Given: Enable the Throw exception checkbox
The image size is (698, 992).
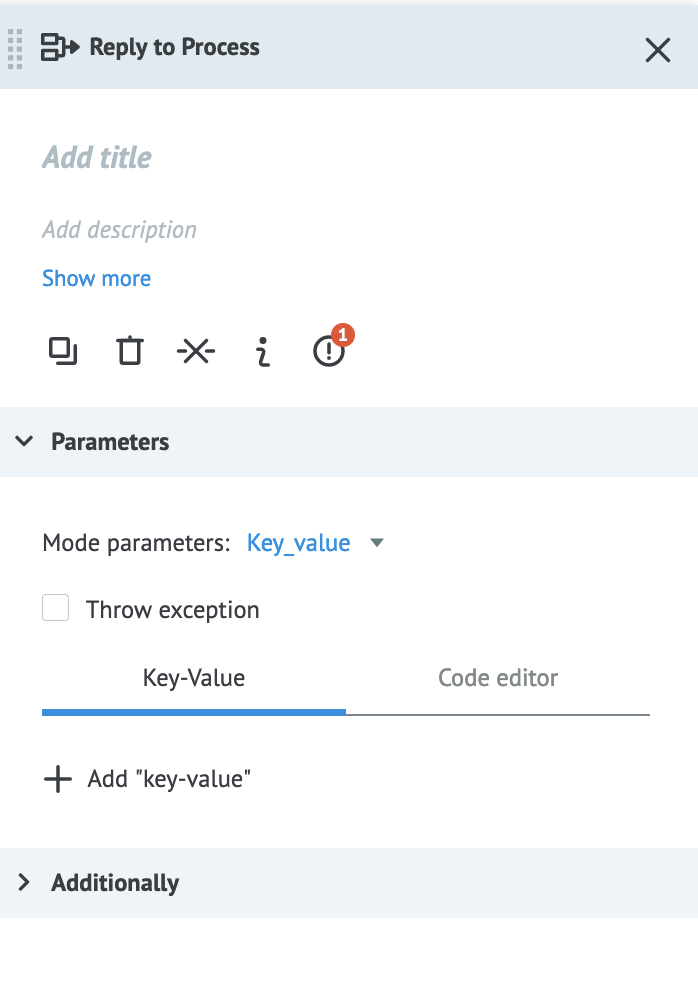Looking at the screenshot, I should pos(56,607).
